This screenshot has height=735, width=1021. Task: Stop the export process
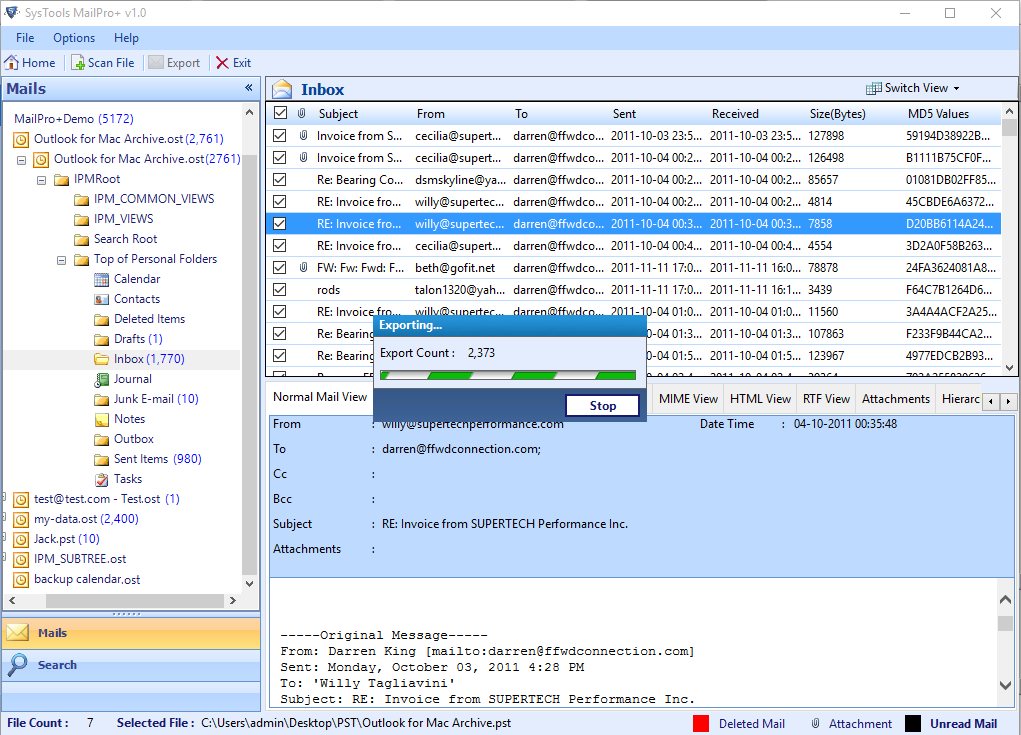[x=602, y=406]
